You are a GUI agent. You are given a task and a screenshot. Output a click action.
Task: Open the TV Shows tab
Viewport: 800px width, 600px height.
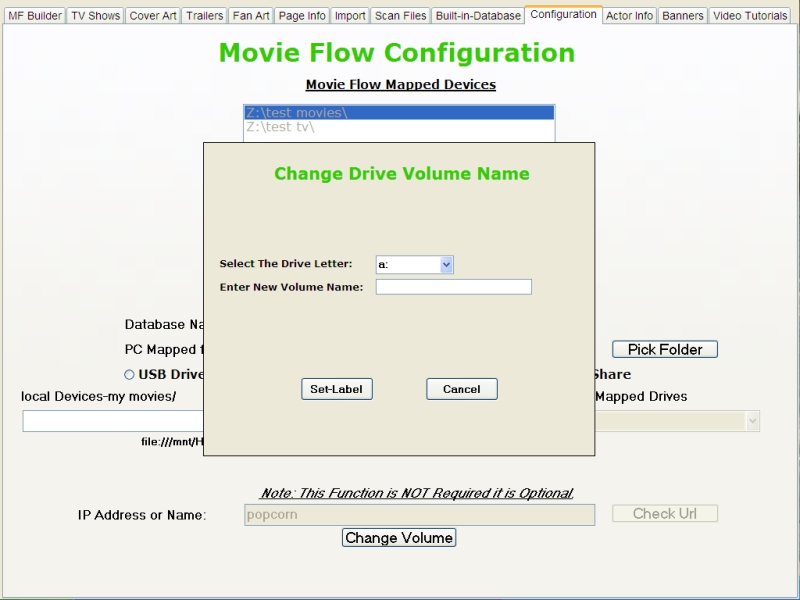click(x=93, y=15)
